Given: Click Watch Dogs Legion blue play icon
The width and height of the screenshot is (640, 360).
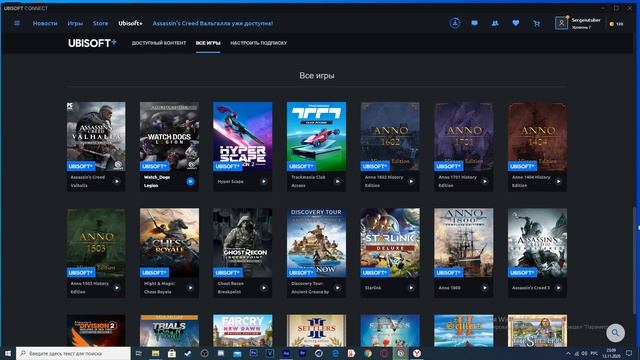Looking at the screenshot, I should pos(190,182).
